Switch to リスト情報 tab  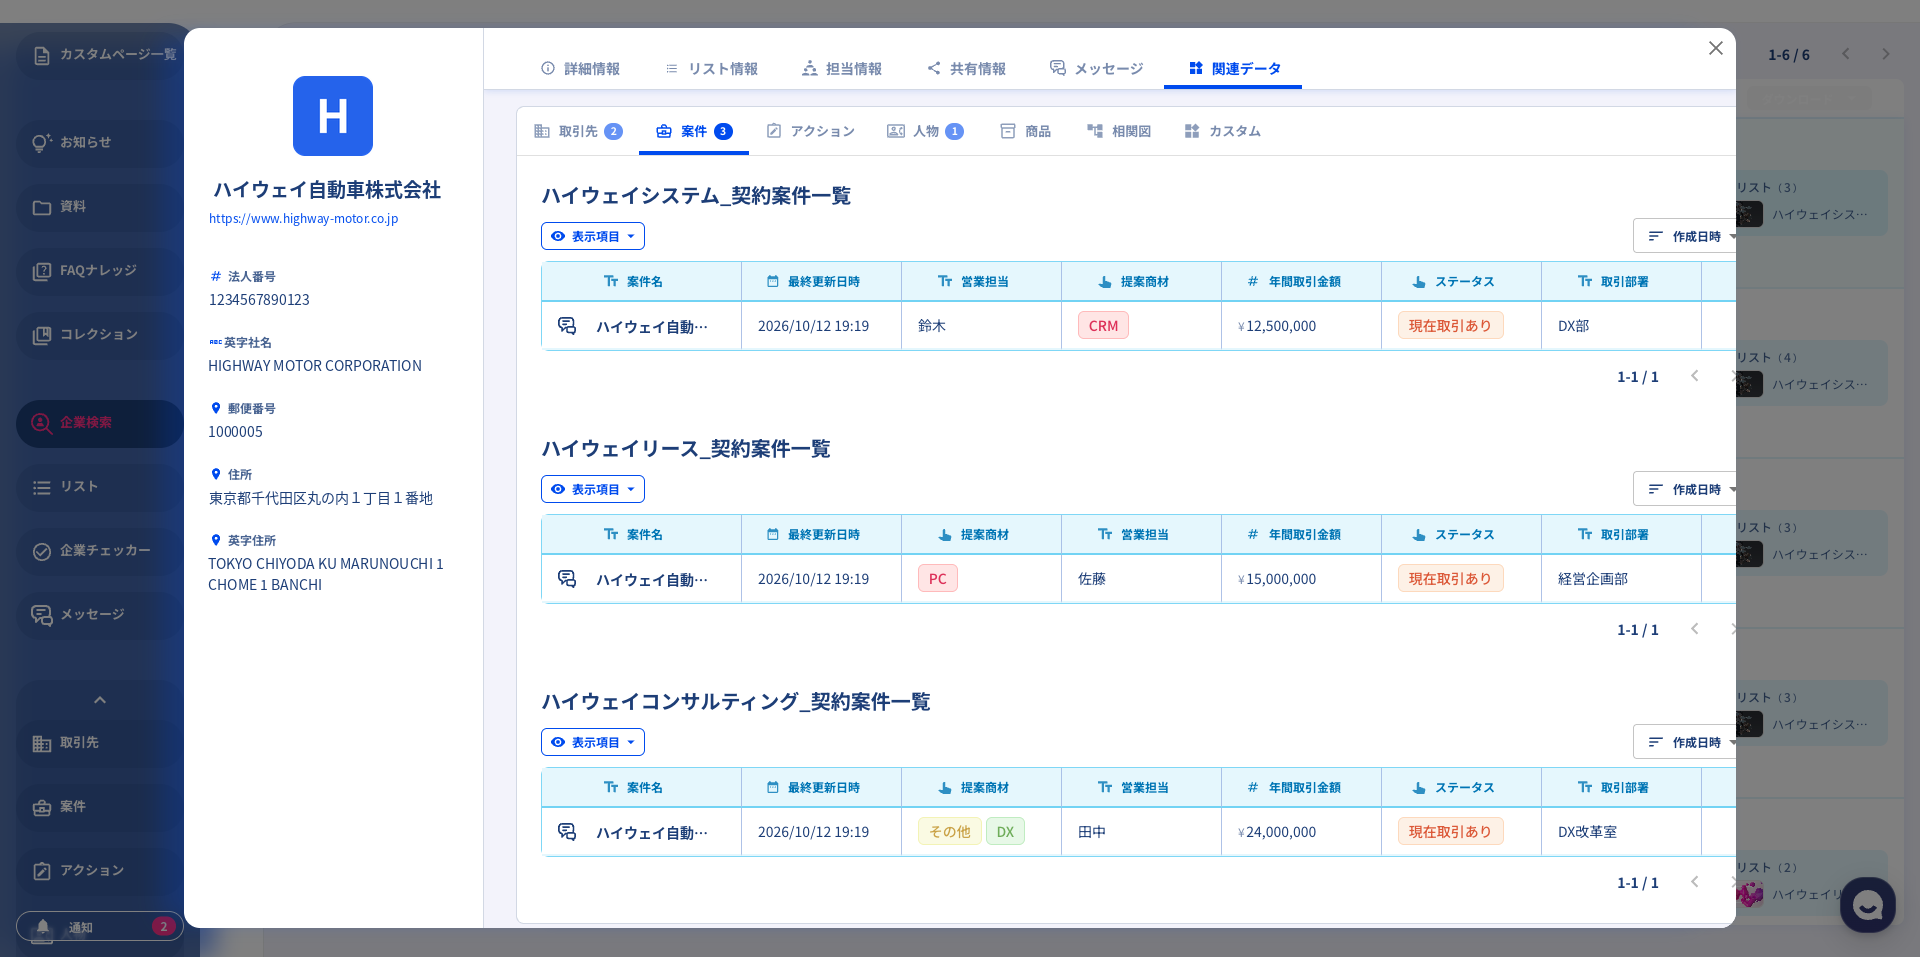[711, 69]
